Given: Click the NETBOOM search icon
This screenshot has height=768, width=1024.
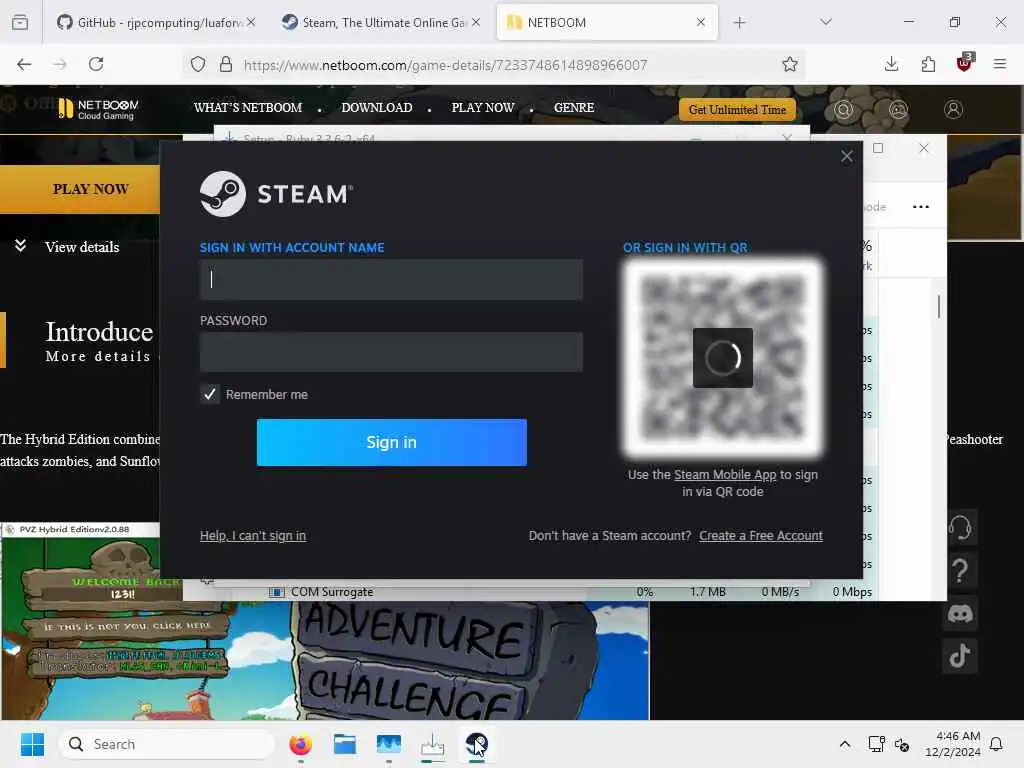Looking at the screenshot, I should [x=843, y=110].
